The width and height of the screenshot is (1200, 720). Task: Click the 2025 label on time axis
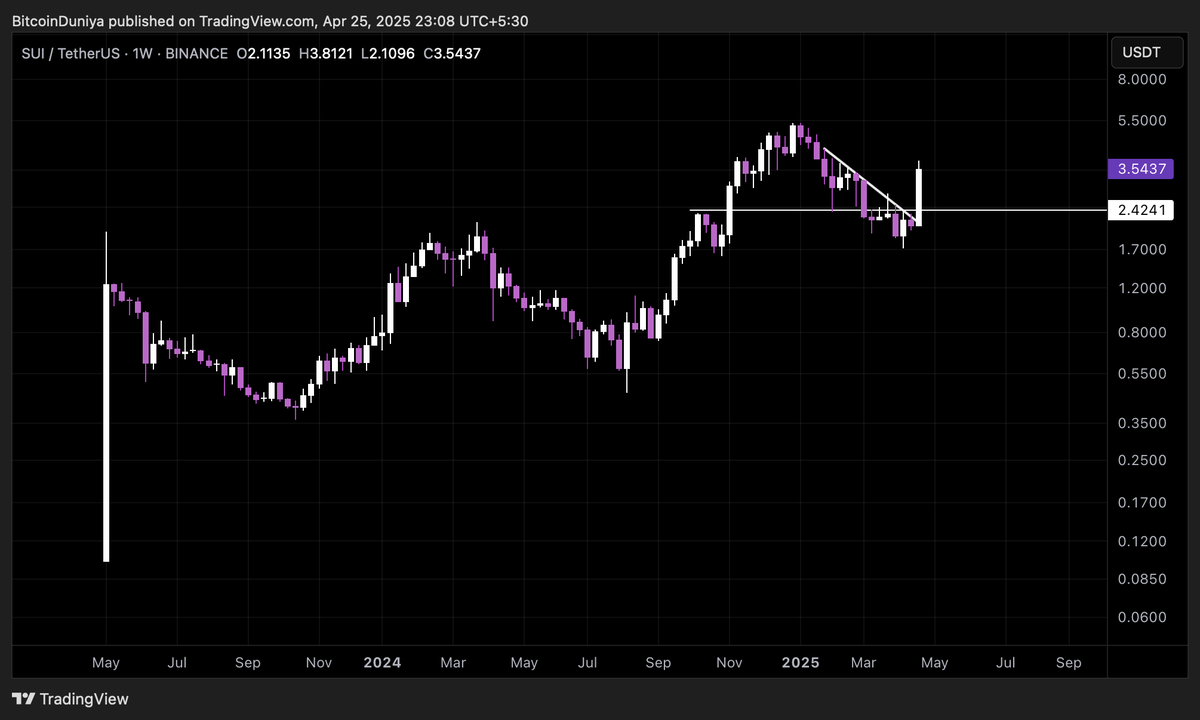tap(800, 662)
